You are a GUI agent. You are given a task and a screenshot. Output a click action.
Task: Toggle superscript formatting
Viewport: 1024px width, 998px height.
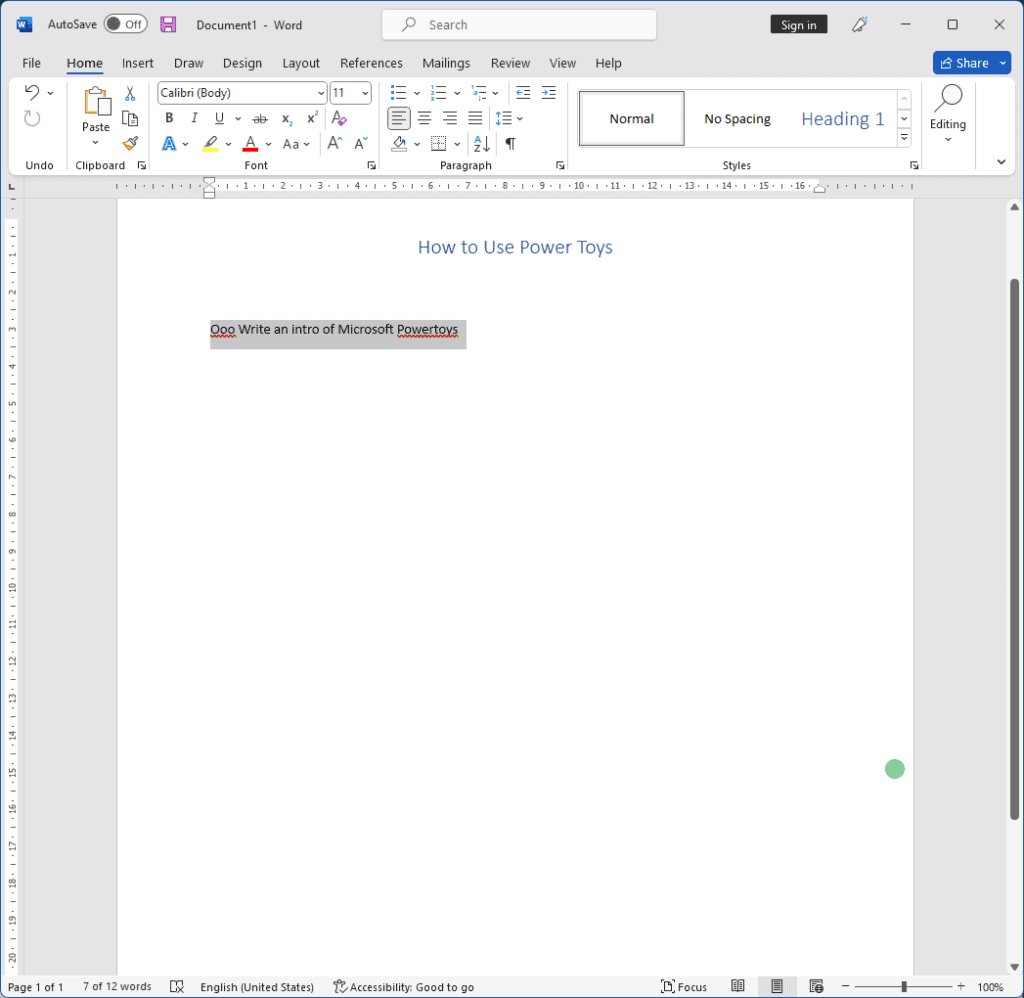(312, 118)
